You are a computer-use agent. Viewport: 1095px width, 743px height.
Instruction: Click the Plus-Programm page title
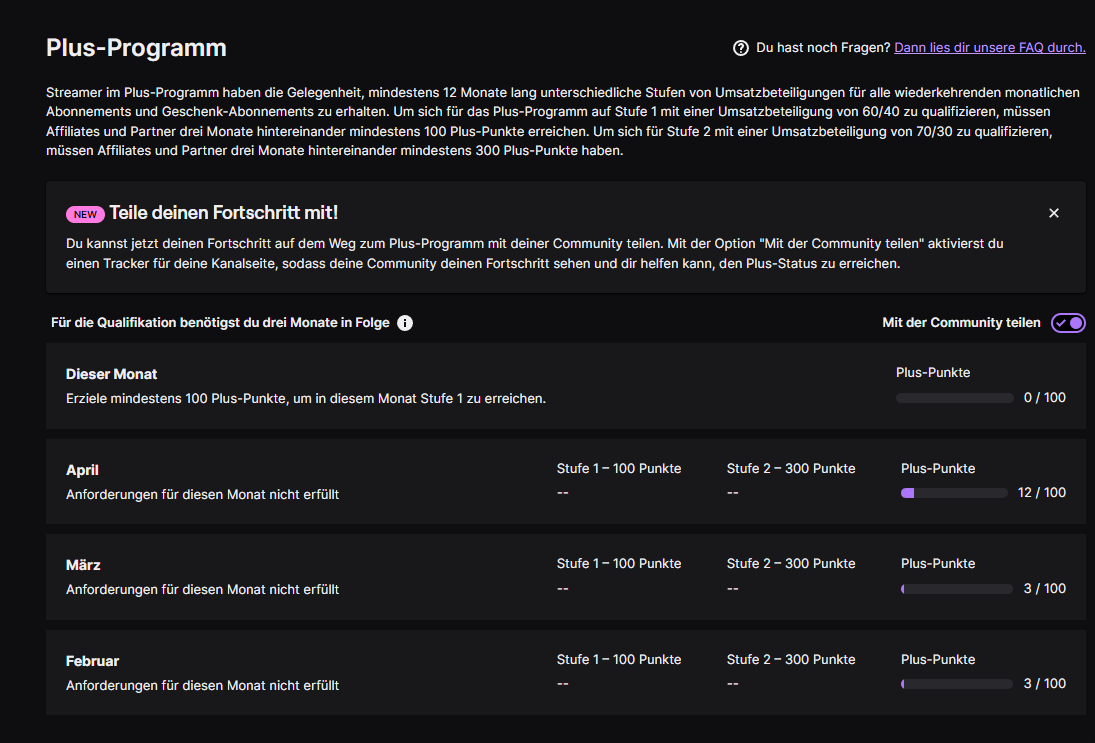136,47
